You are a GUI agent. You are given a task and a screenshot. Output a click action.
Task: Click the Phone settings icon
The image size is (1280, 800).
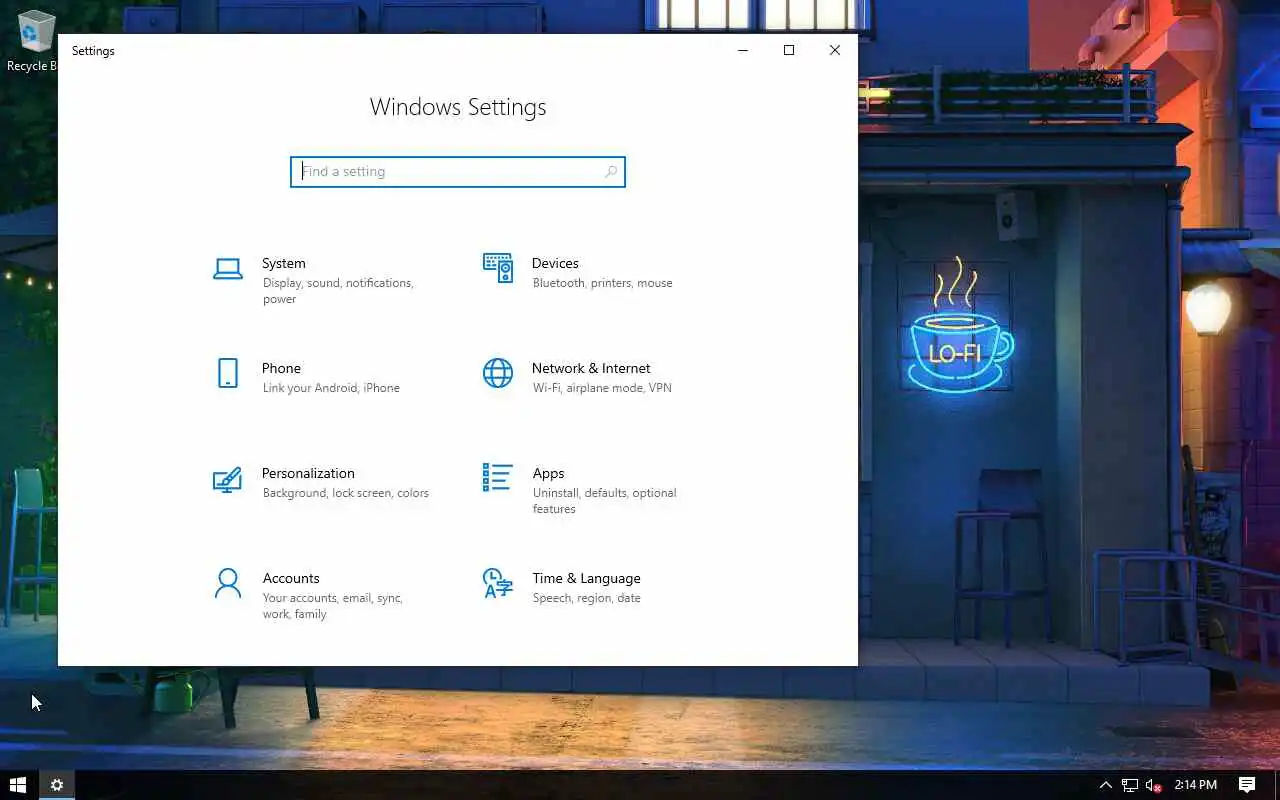pos(228,373)
